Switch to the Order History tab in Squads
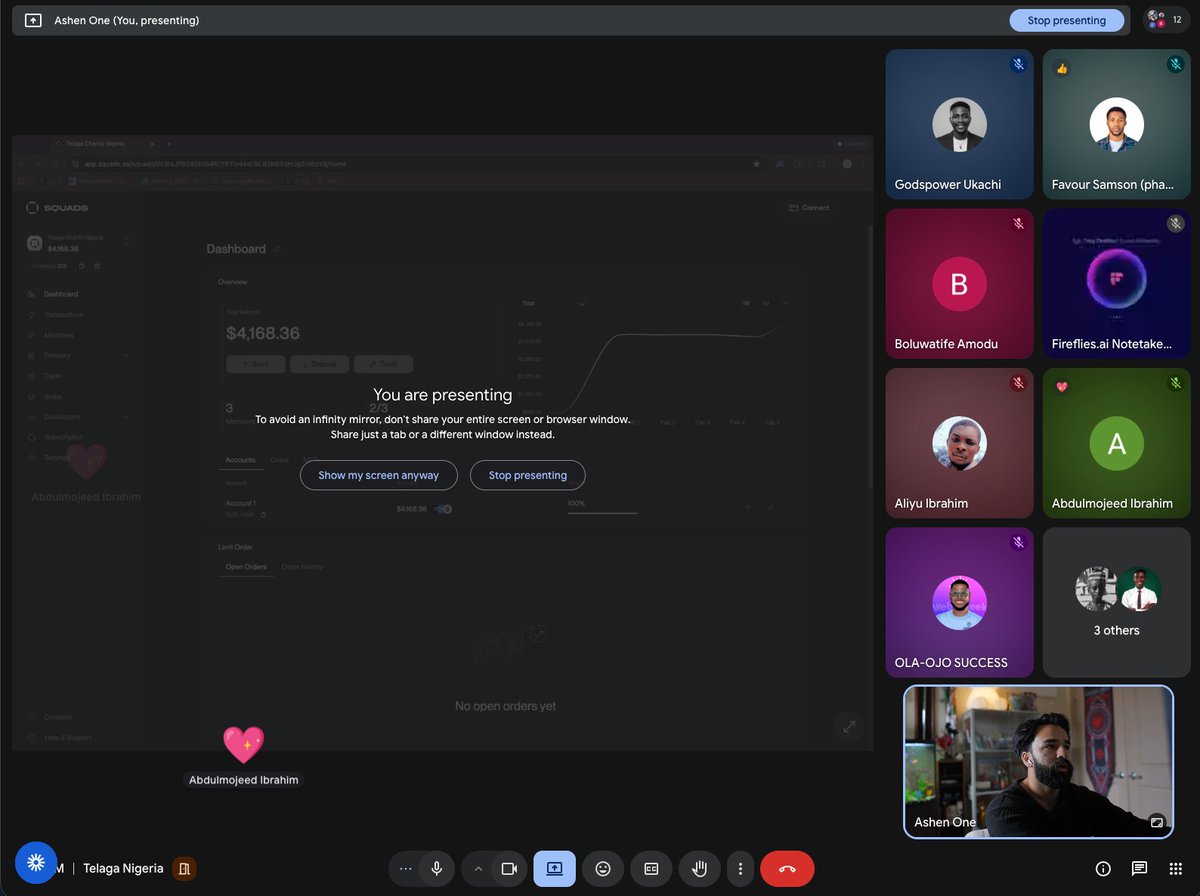 [302, 567]
